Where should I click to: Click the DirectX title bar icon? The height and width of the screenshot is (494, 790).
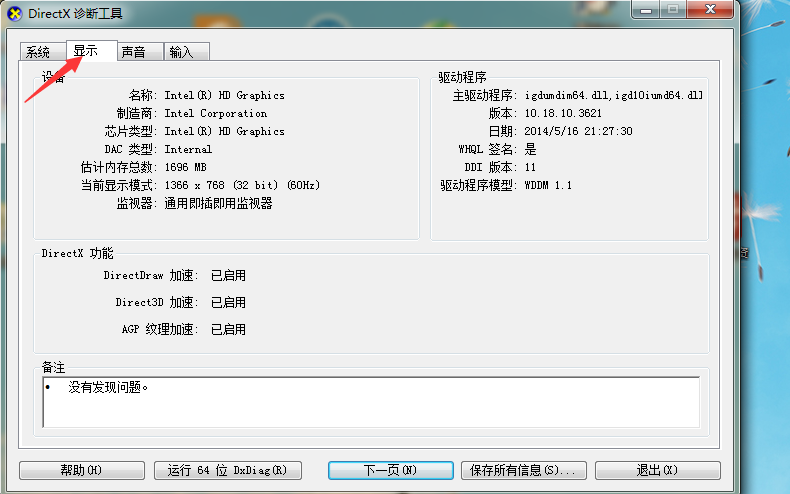coord(15,14)
